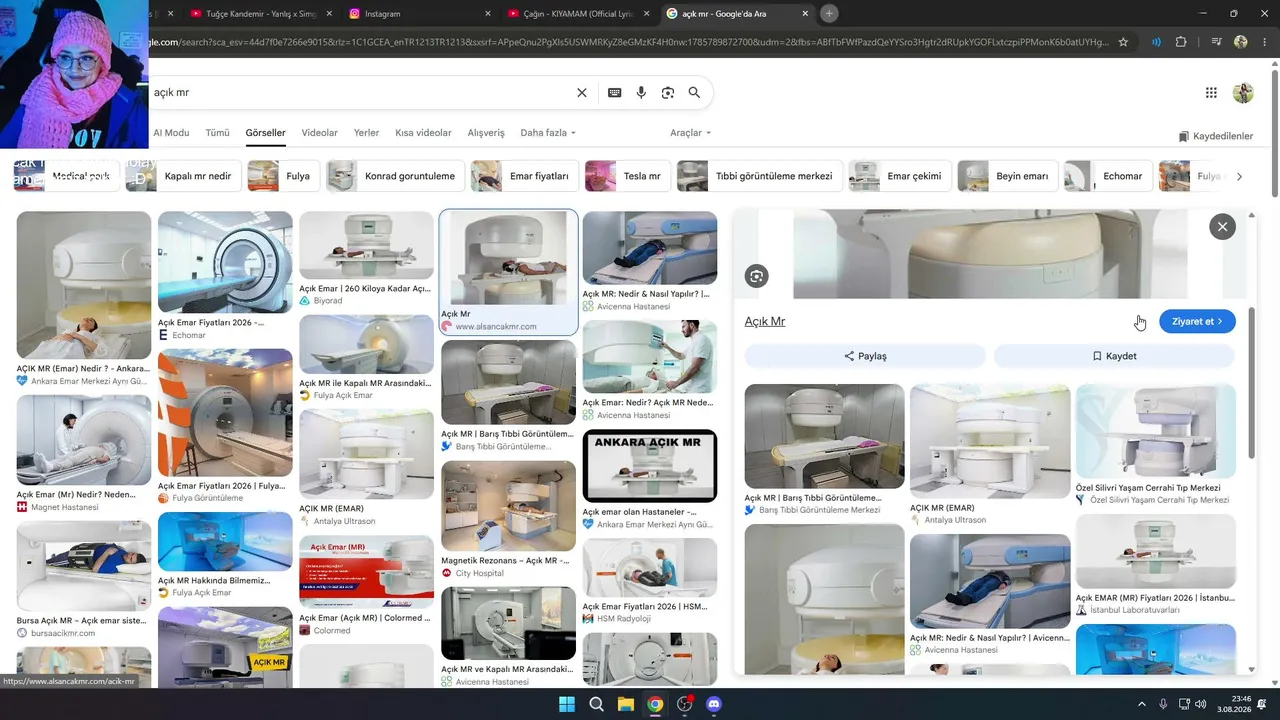This screenshot has width=1280, height=720.
Task: Apply the 'Emar fiyatları' filter chip
Action: click(525, 176)
